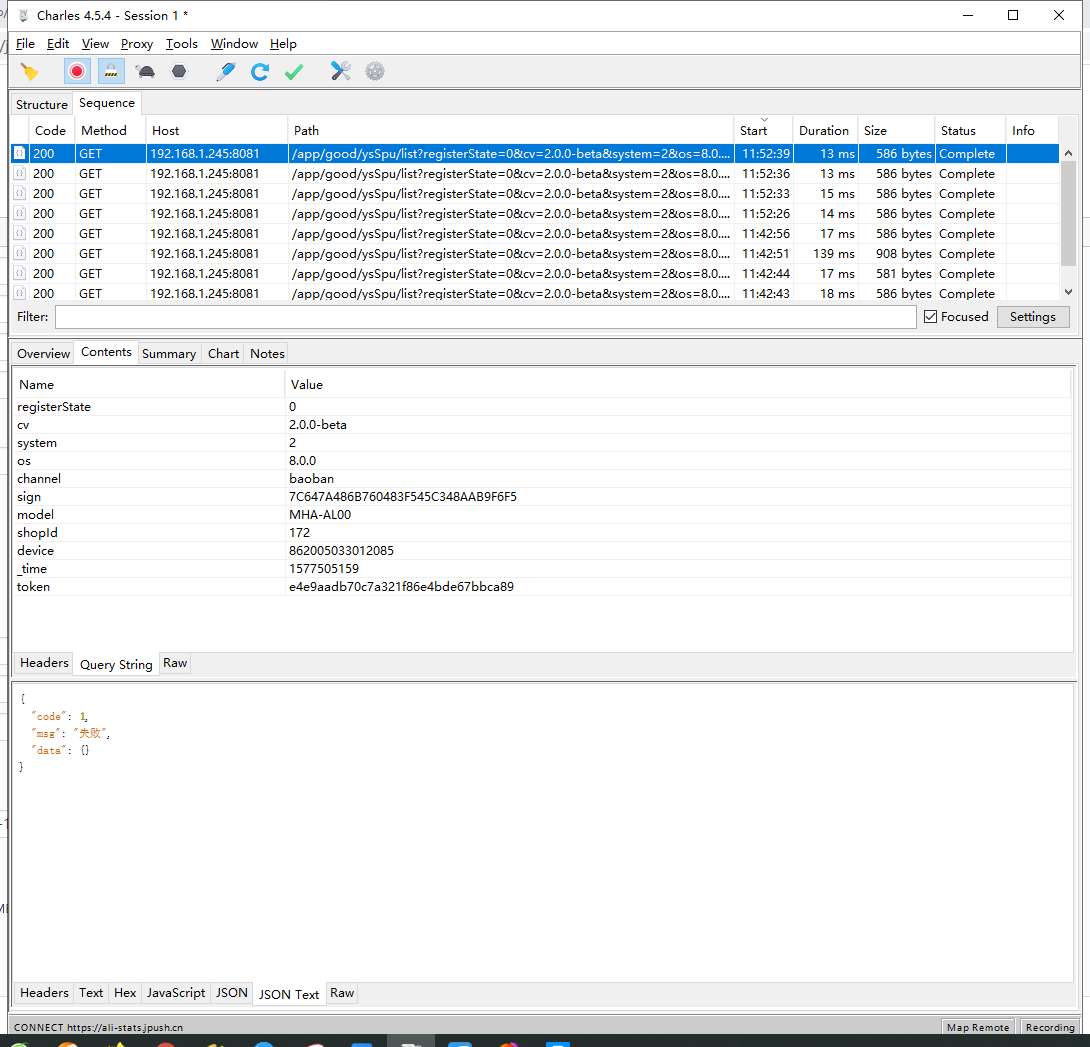Repeat selected request with refresh icon
This screenshot has width=1090, height=1047.
(260, 71)
